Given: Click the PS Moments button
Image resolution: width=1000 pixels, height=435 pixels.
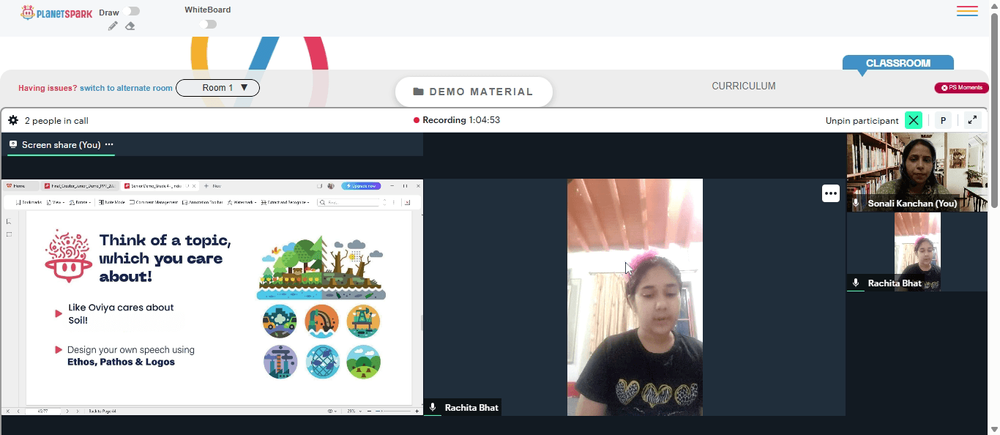Looking at the screenshot, I should (x=961, y=88).
